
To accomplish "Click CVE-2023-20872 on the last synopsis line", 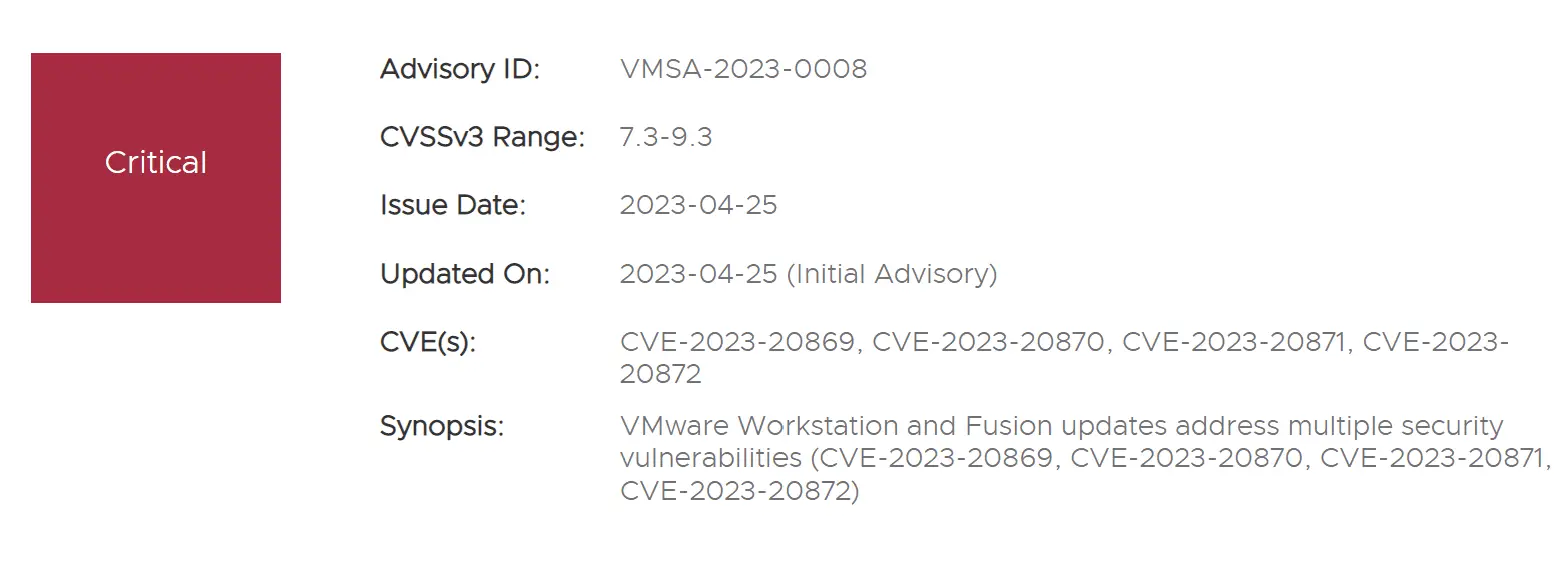I will (735, 492).
